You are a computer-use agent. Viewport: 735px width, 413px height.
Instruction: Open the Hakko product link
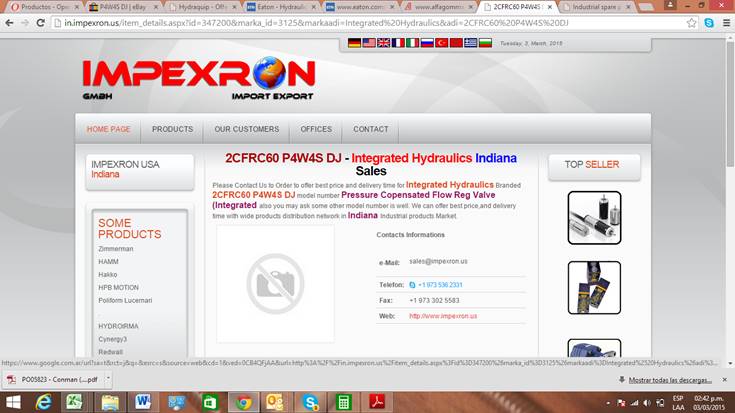tap(107, 275)
